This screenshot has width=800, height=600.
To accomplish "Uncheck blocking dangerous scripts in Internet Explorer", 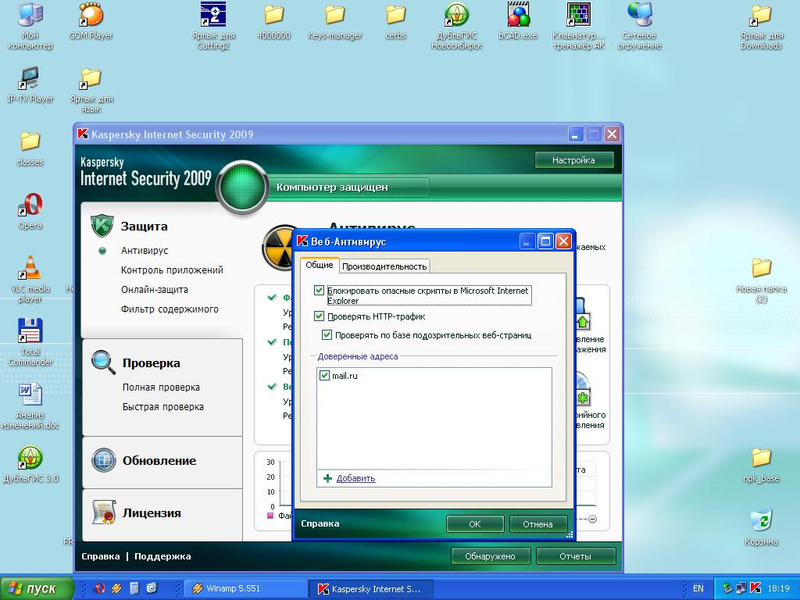I will (320, 290).
